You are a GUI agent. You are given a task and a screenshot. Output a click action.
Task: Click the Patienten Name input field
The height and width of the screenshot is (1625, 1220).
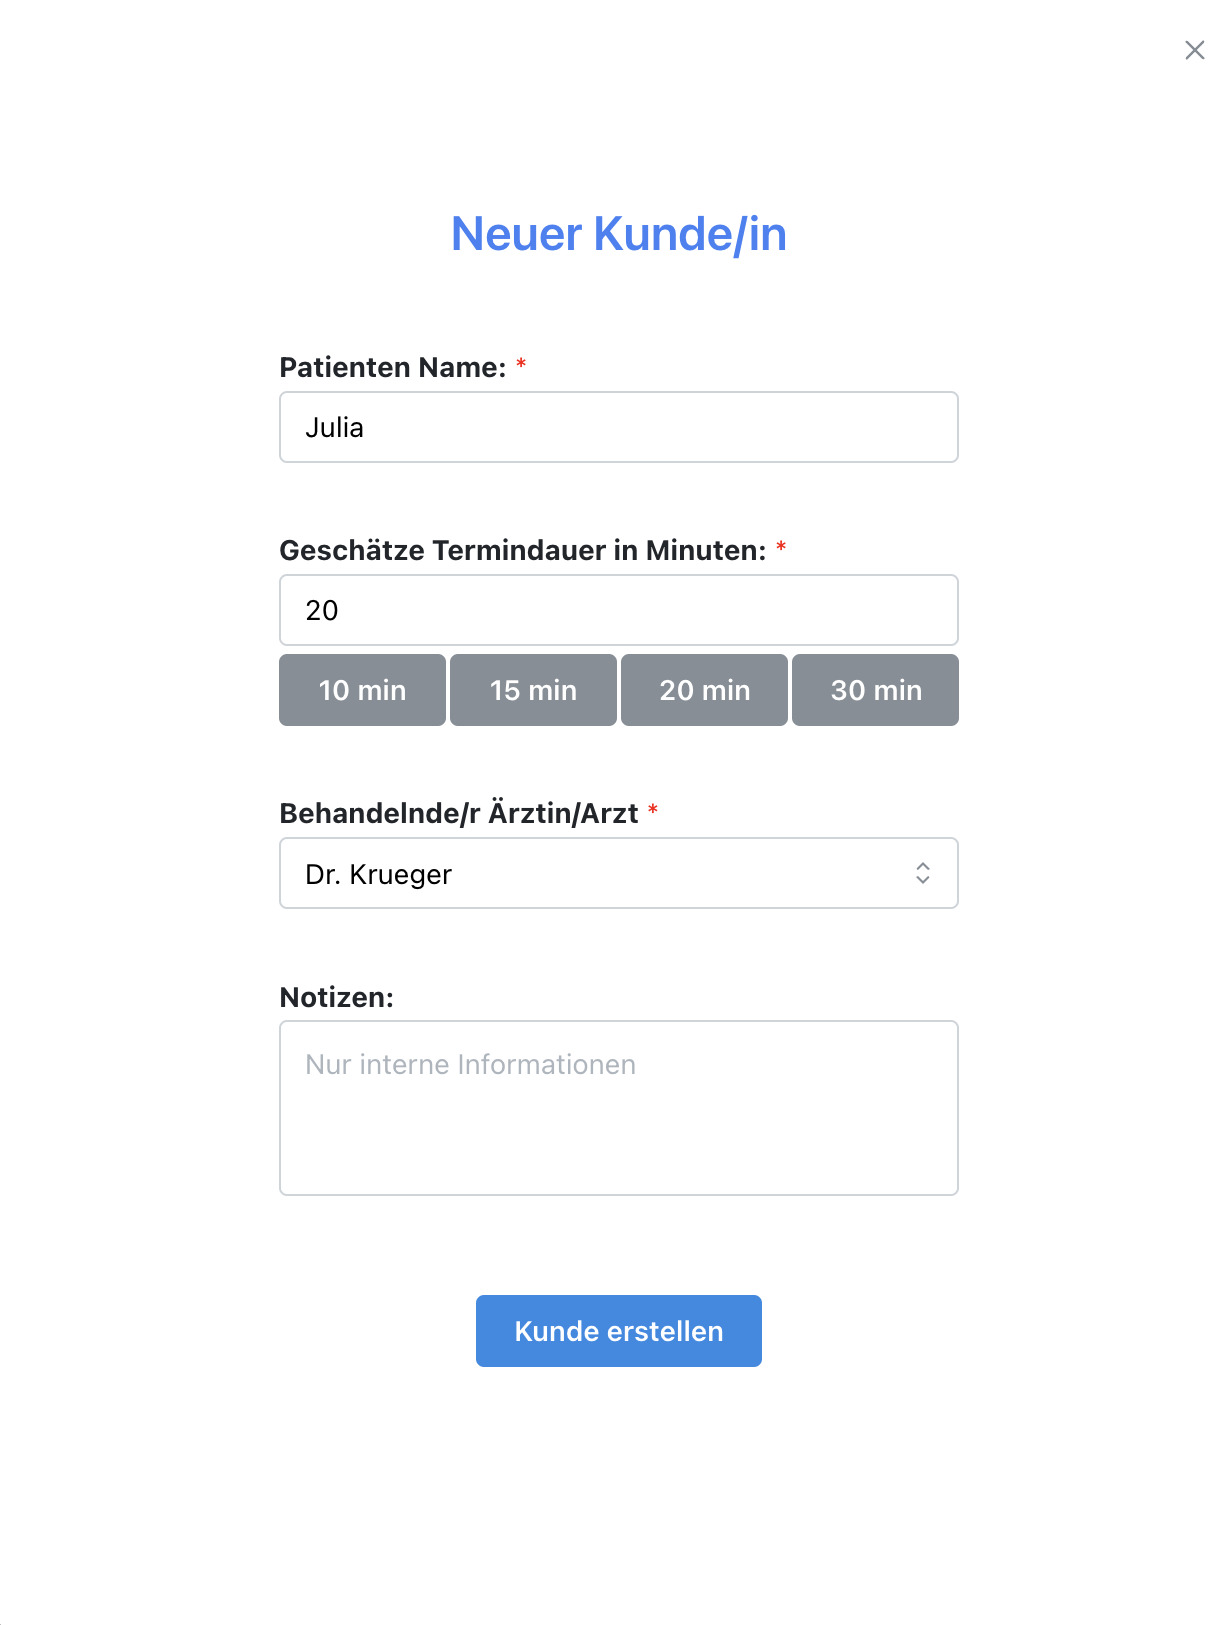coord(618,427)
